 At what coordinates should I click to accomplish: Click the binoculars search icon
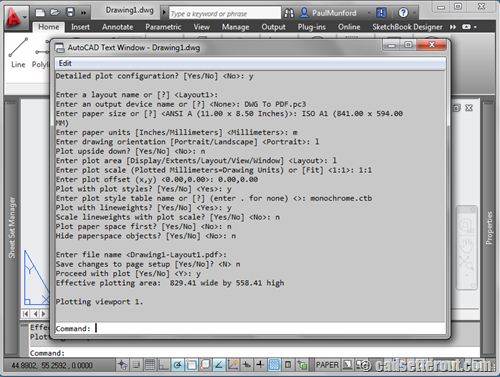pyautogui.click(x=289, y=13)
